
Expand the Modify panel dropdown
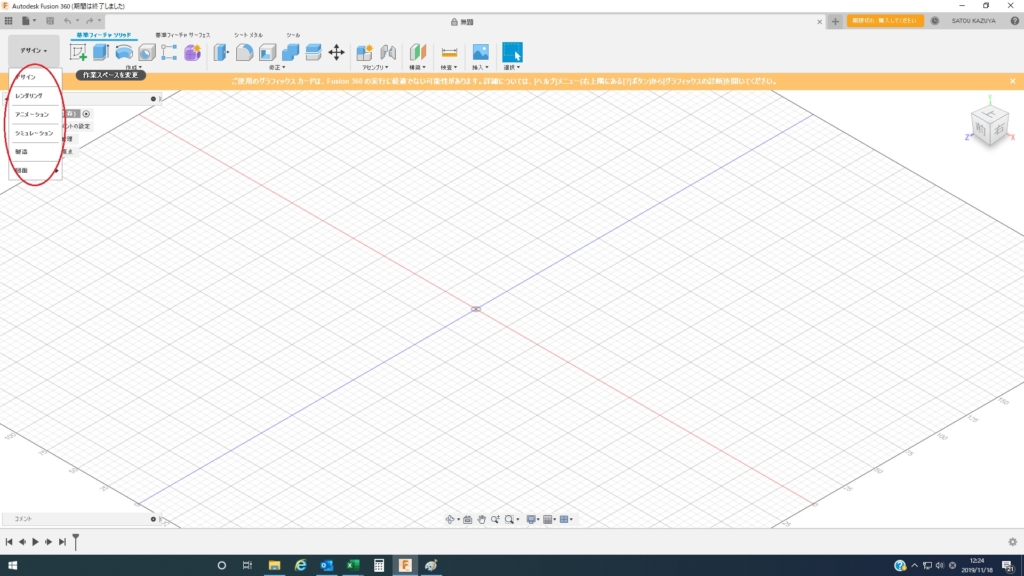coord(277,67)
